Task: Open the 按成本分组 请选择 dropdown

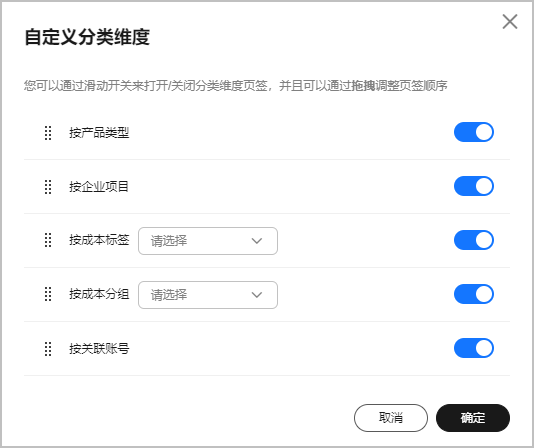Action: click(x=208, y=295)
